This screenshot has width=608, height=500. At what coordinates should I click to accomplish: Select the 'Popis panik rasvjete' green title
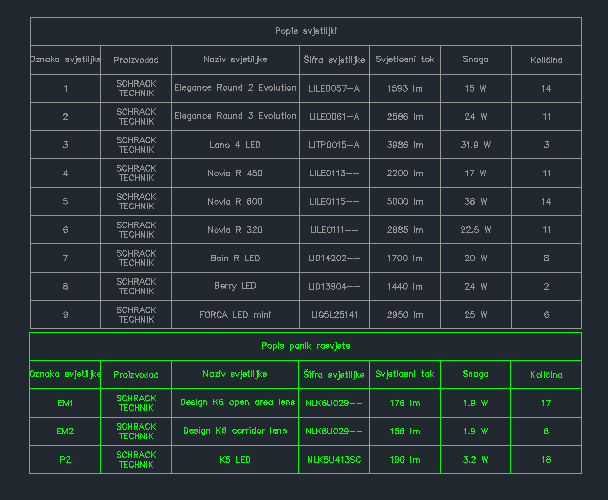[x=305, y=346]
